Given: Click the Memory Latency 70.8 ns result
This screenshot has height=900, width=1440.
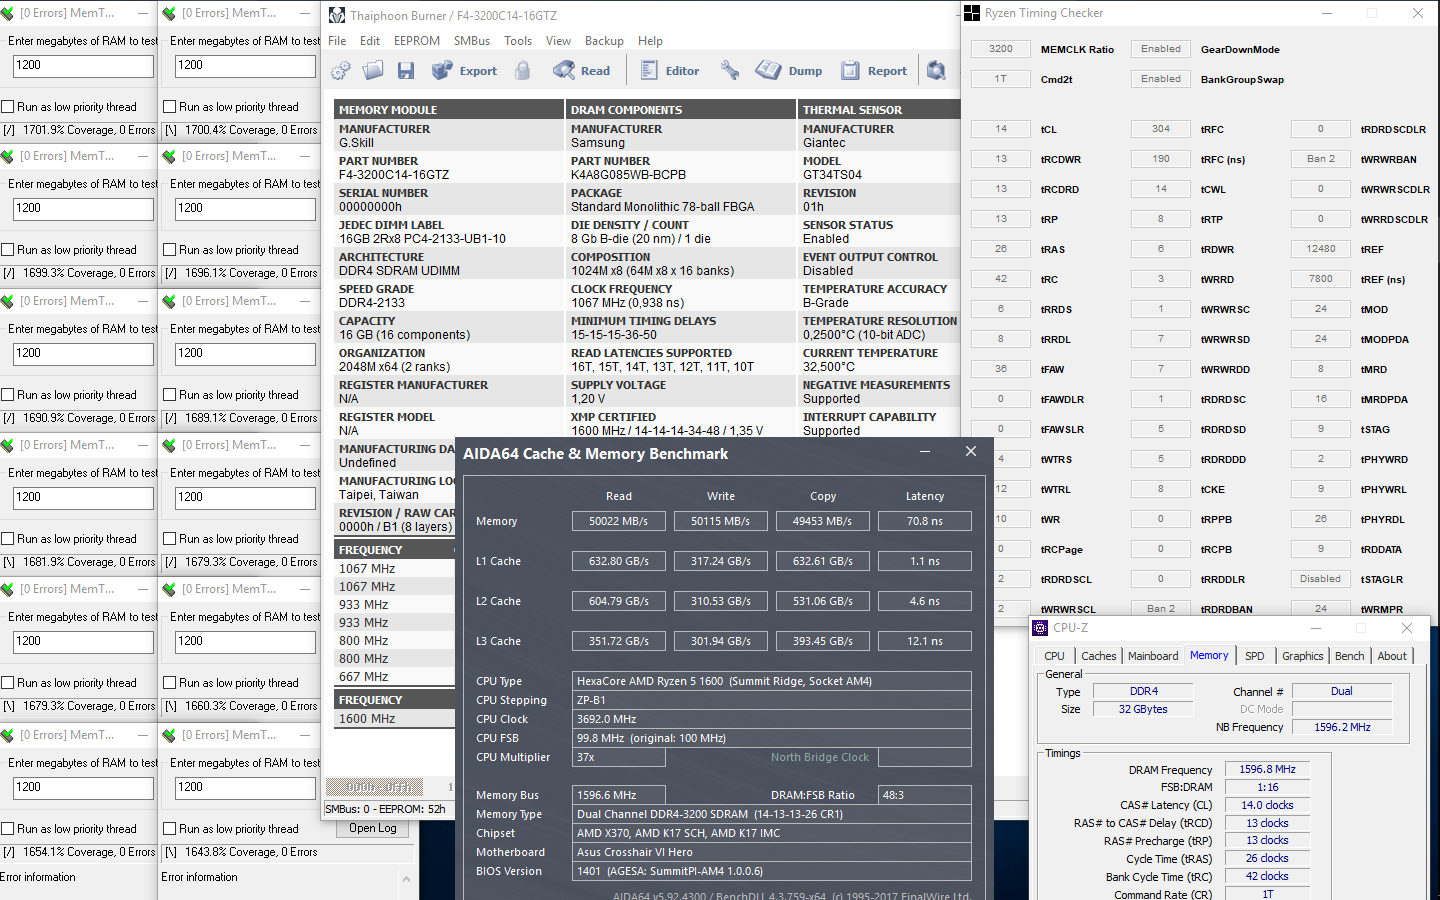Looking at the screenshot, I should pos(925,521).
